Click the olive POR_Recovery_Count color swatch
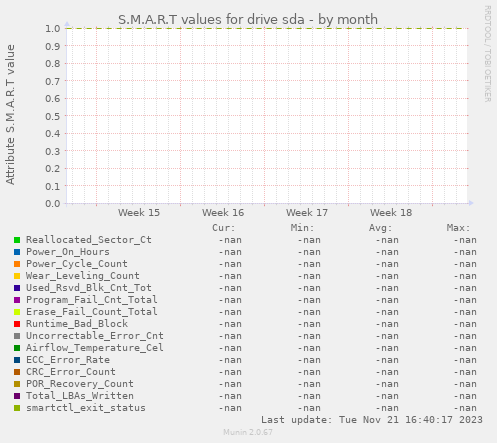497x443 pixels. pos(17,384)
